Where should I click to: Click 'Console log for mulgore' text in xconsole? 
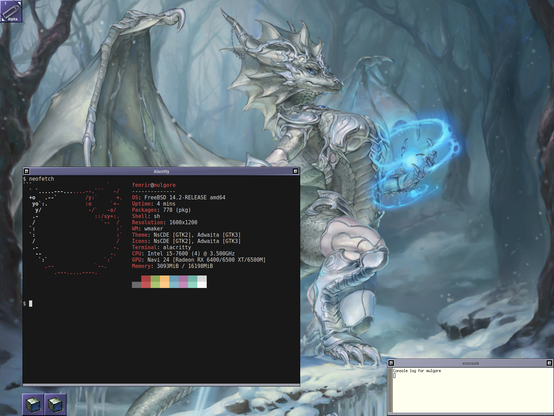(x=417, y=371)
